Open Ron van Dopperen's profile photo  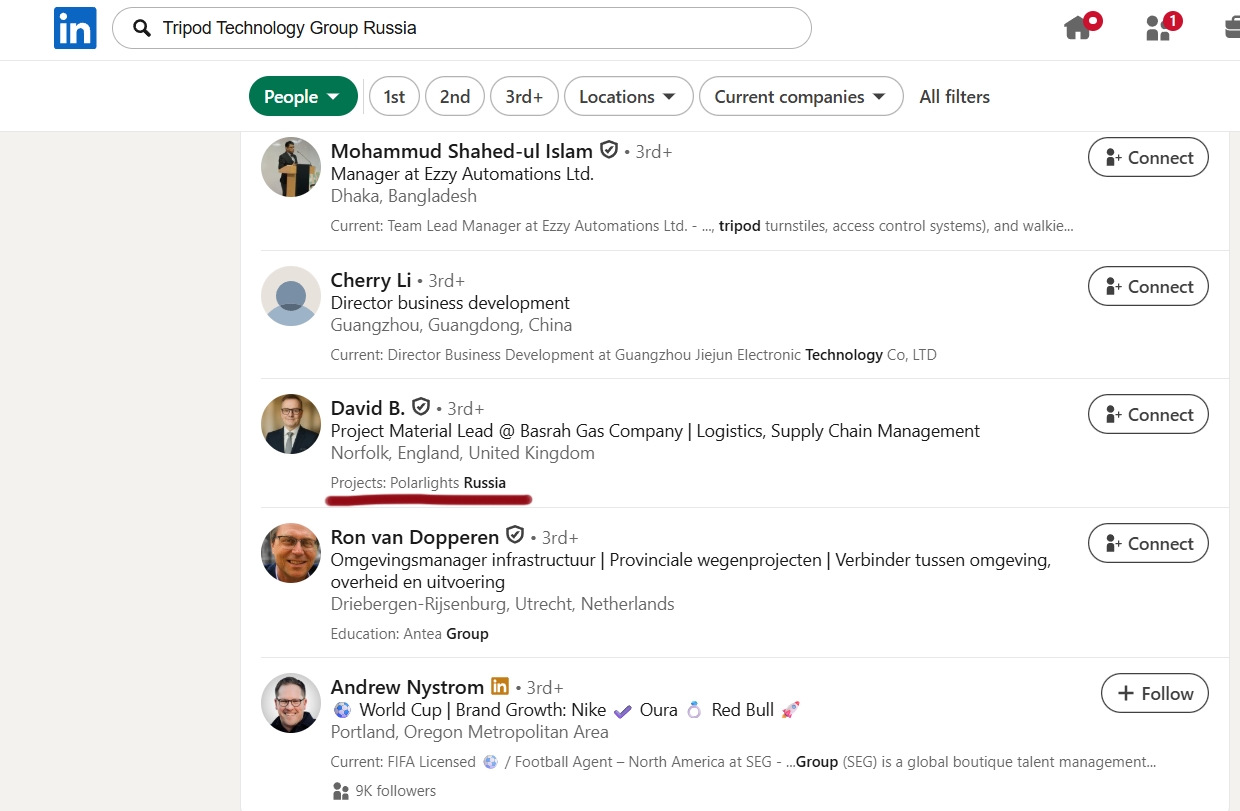coord(291,553)
